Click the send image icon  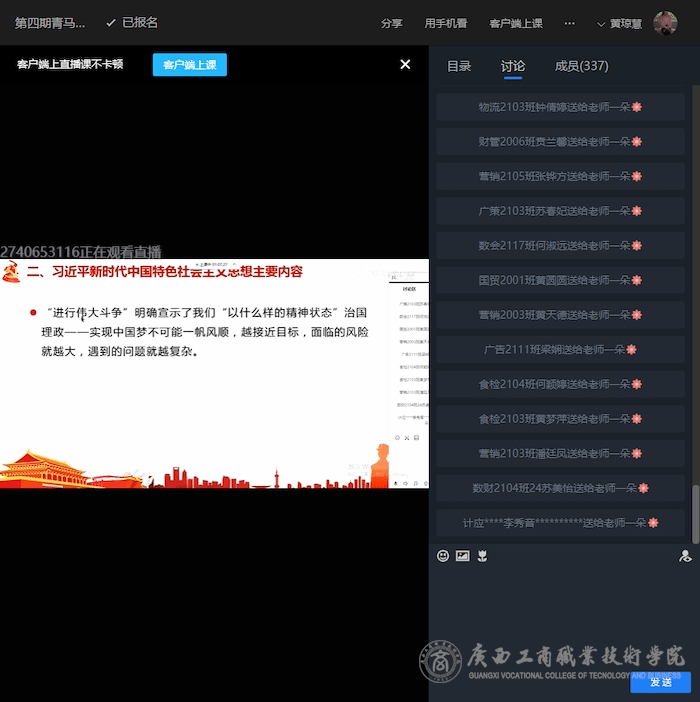pyautogui.click(x=462, y=556)
